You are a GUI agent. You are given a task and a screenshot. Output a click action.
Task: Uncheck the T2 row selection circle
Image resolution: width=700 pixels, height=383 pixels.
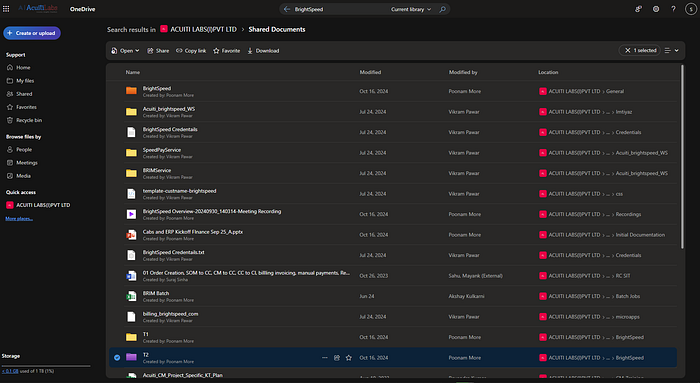pyautogui.click(x=117, y=358)
